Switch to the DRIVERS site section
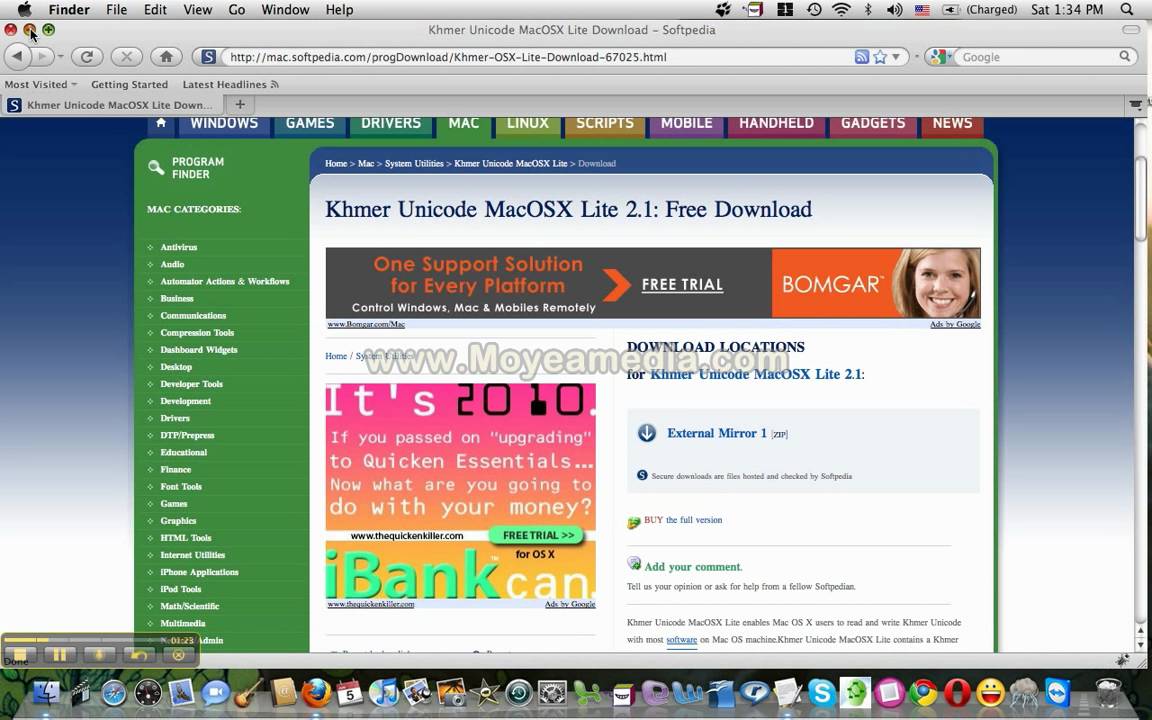The image size is (1152, 720). 390,123
